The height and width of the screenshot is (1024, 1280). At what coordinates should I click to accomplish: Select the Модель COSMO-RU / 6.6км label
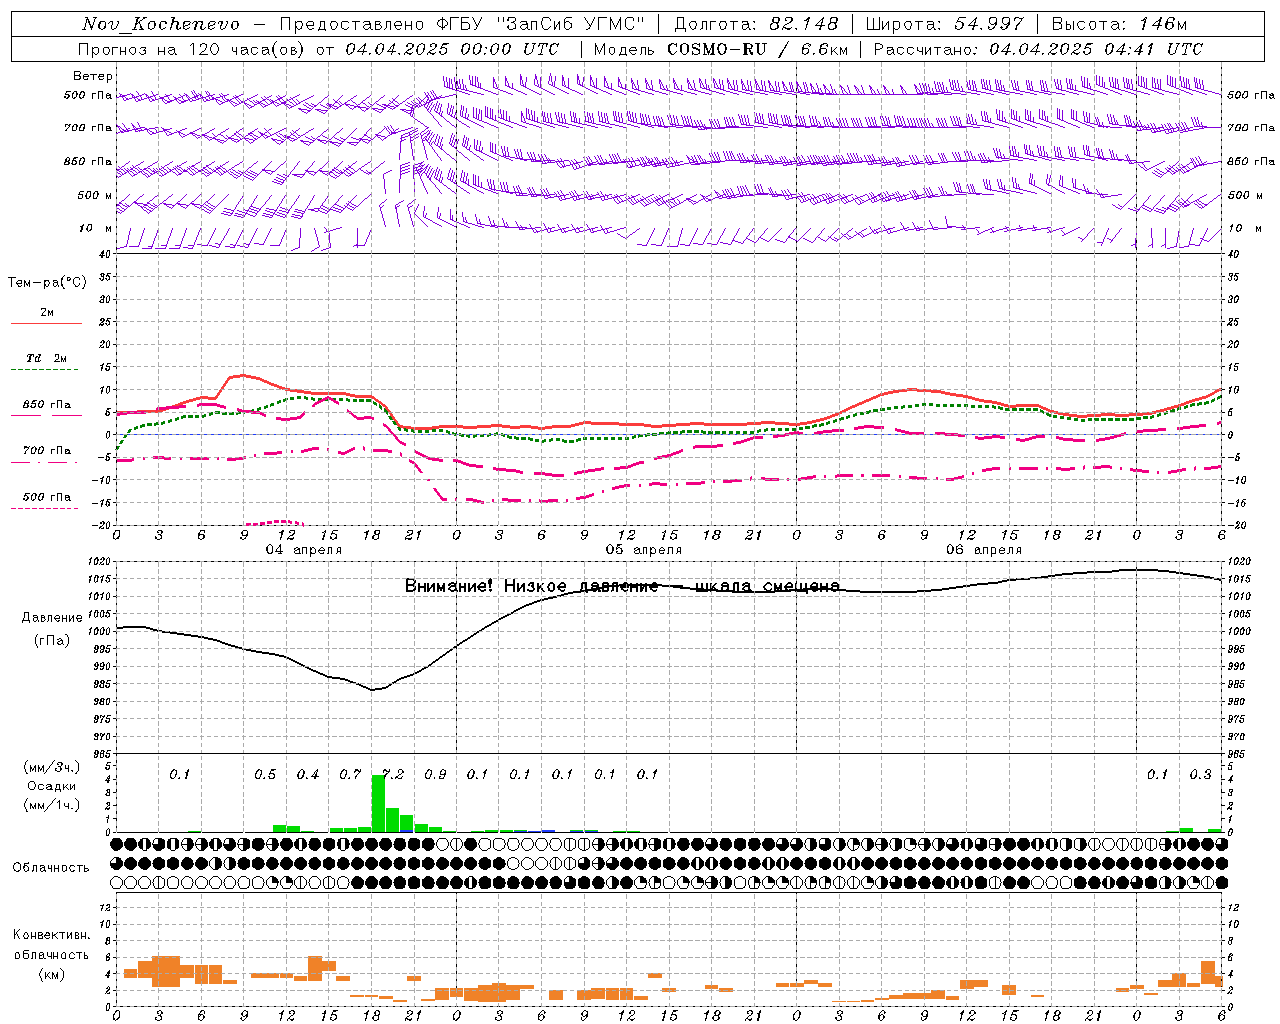(x=721, y=49)
